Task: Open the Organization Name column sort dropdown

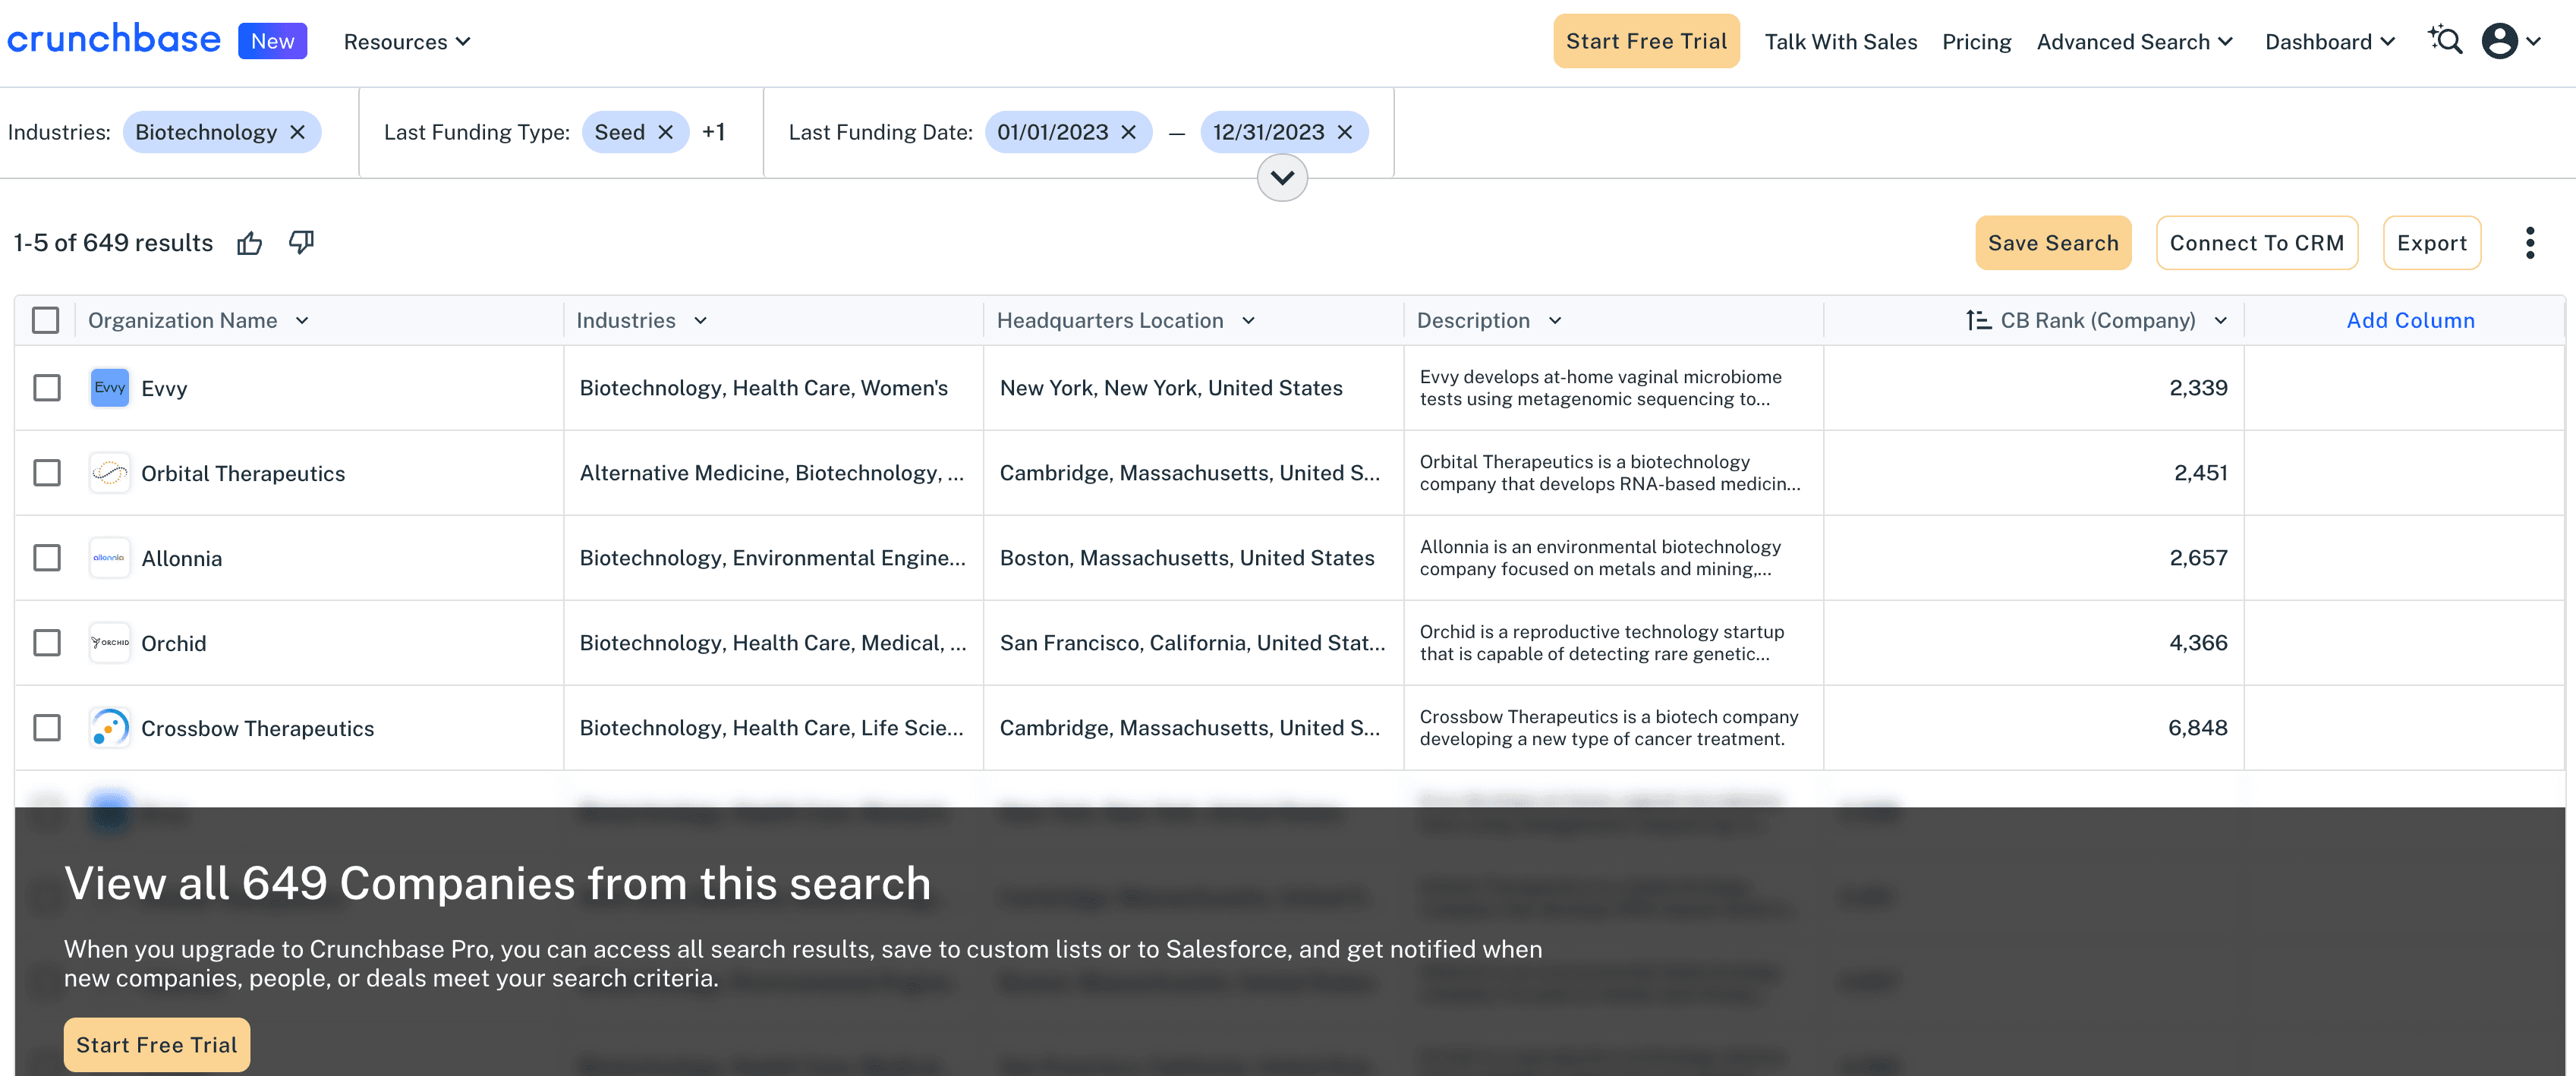Action: [303, 320]
